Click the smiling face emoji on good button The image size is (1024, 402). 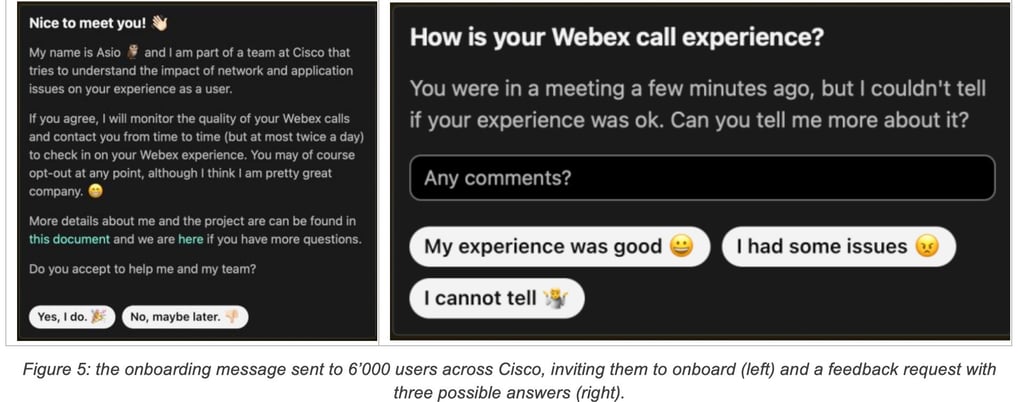click(681, 247)
